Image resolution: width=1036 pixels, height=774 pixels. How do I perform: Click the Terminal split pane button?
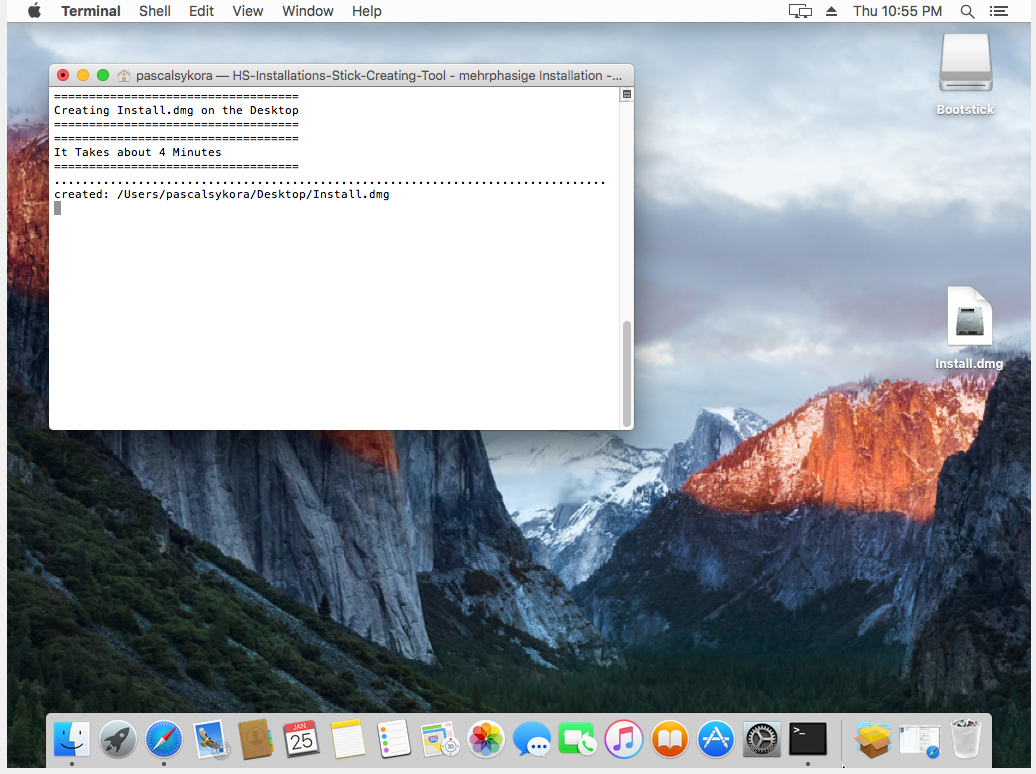[626, 95]
